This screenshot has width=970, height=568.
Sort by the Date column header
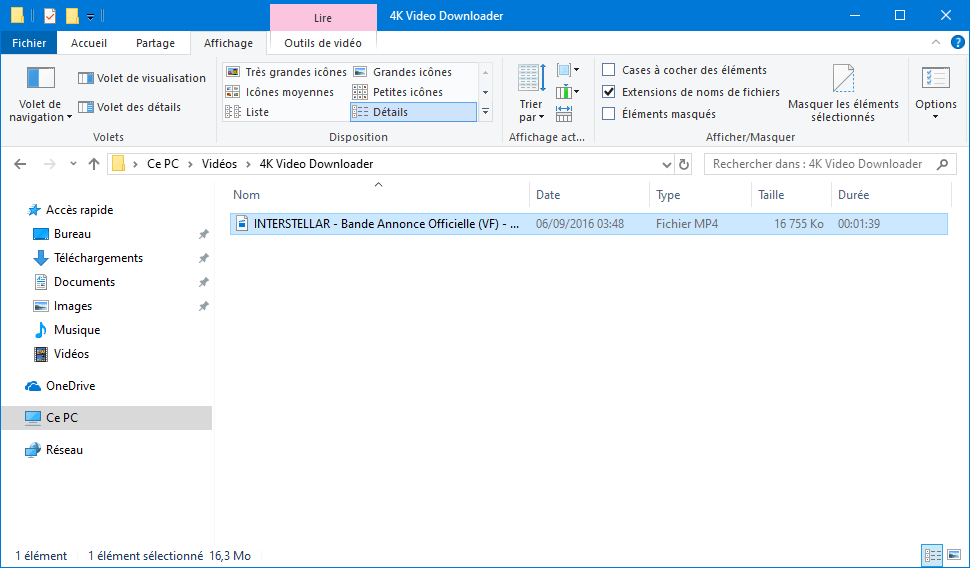pos(590,194)
